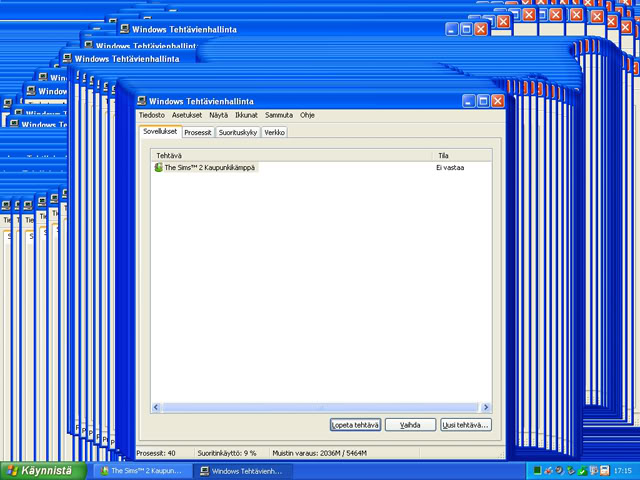
Task: Click the Lopeta tehtävä button
Action: pyautogui.click(x=356, y=425)
